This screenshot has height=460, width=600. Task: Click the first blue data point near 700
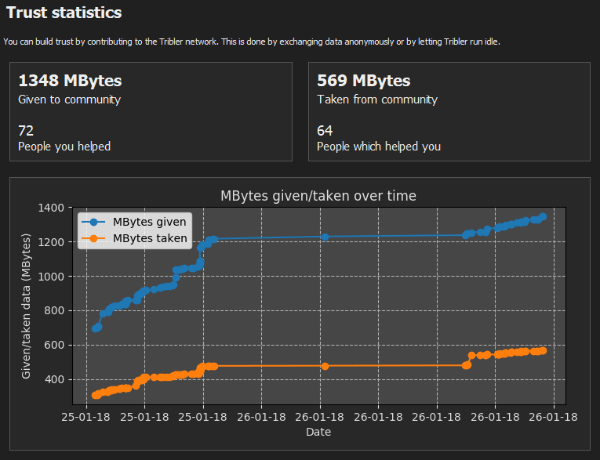[96, 328]
